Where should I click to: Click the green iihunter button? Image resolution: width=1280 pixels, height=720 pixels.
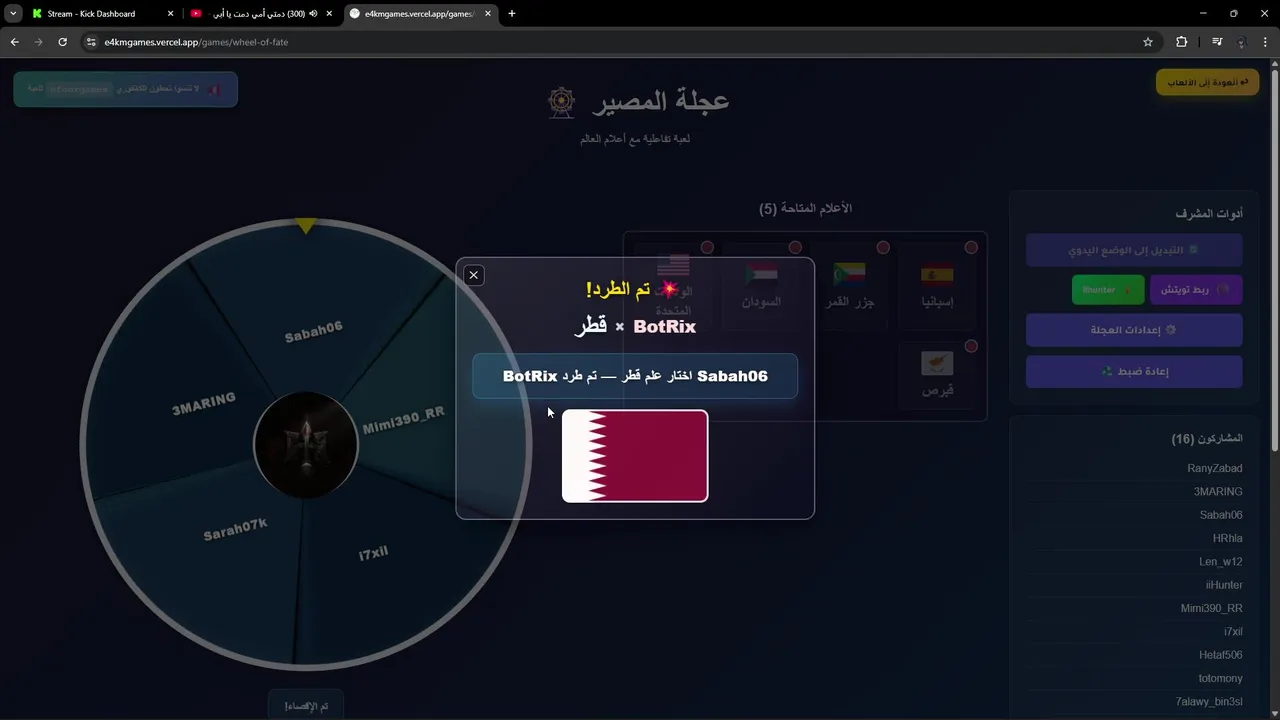1108,290
